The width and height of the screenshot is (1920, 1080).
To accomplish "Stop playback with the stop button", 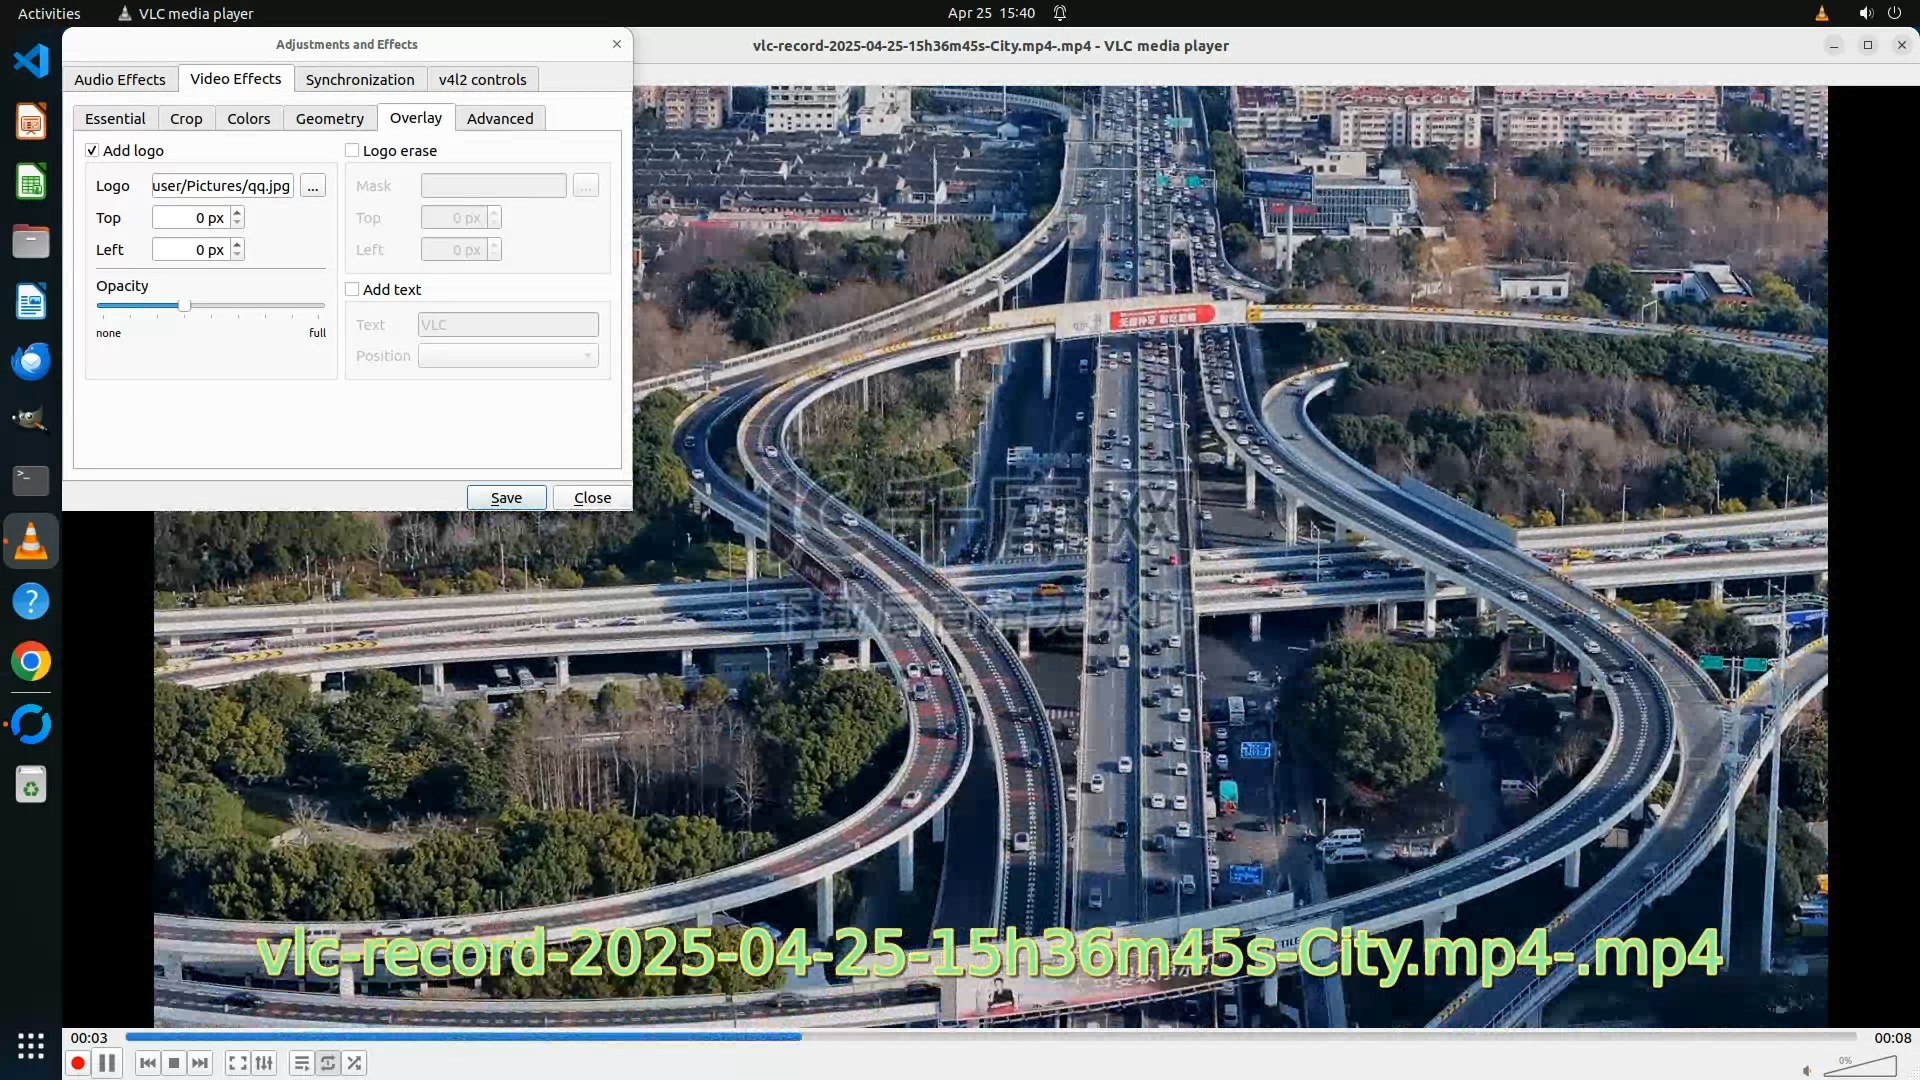I will click(x=174, y=1063).
